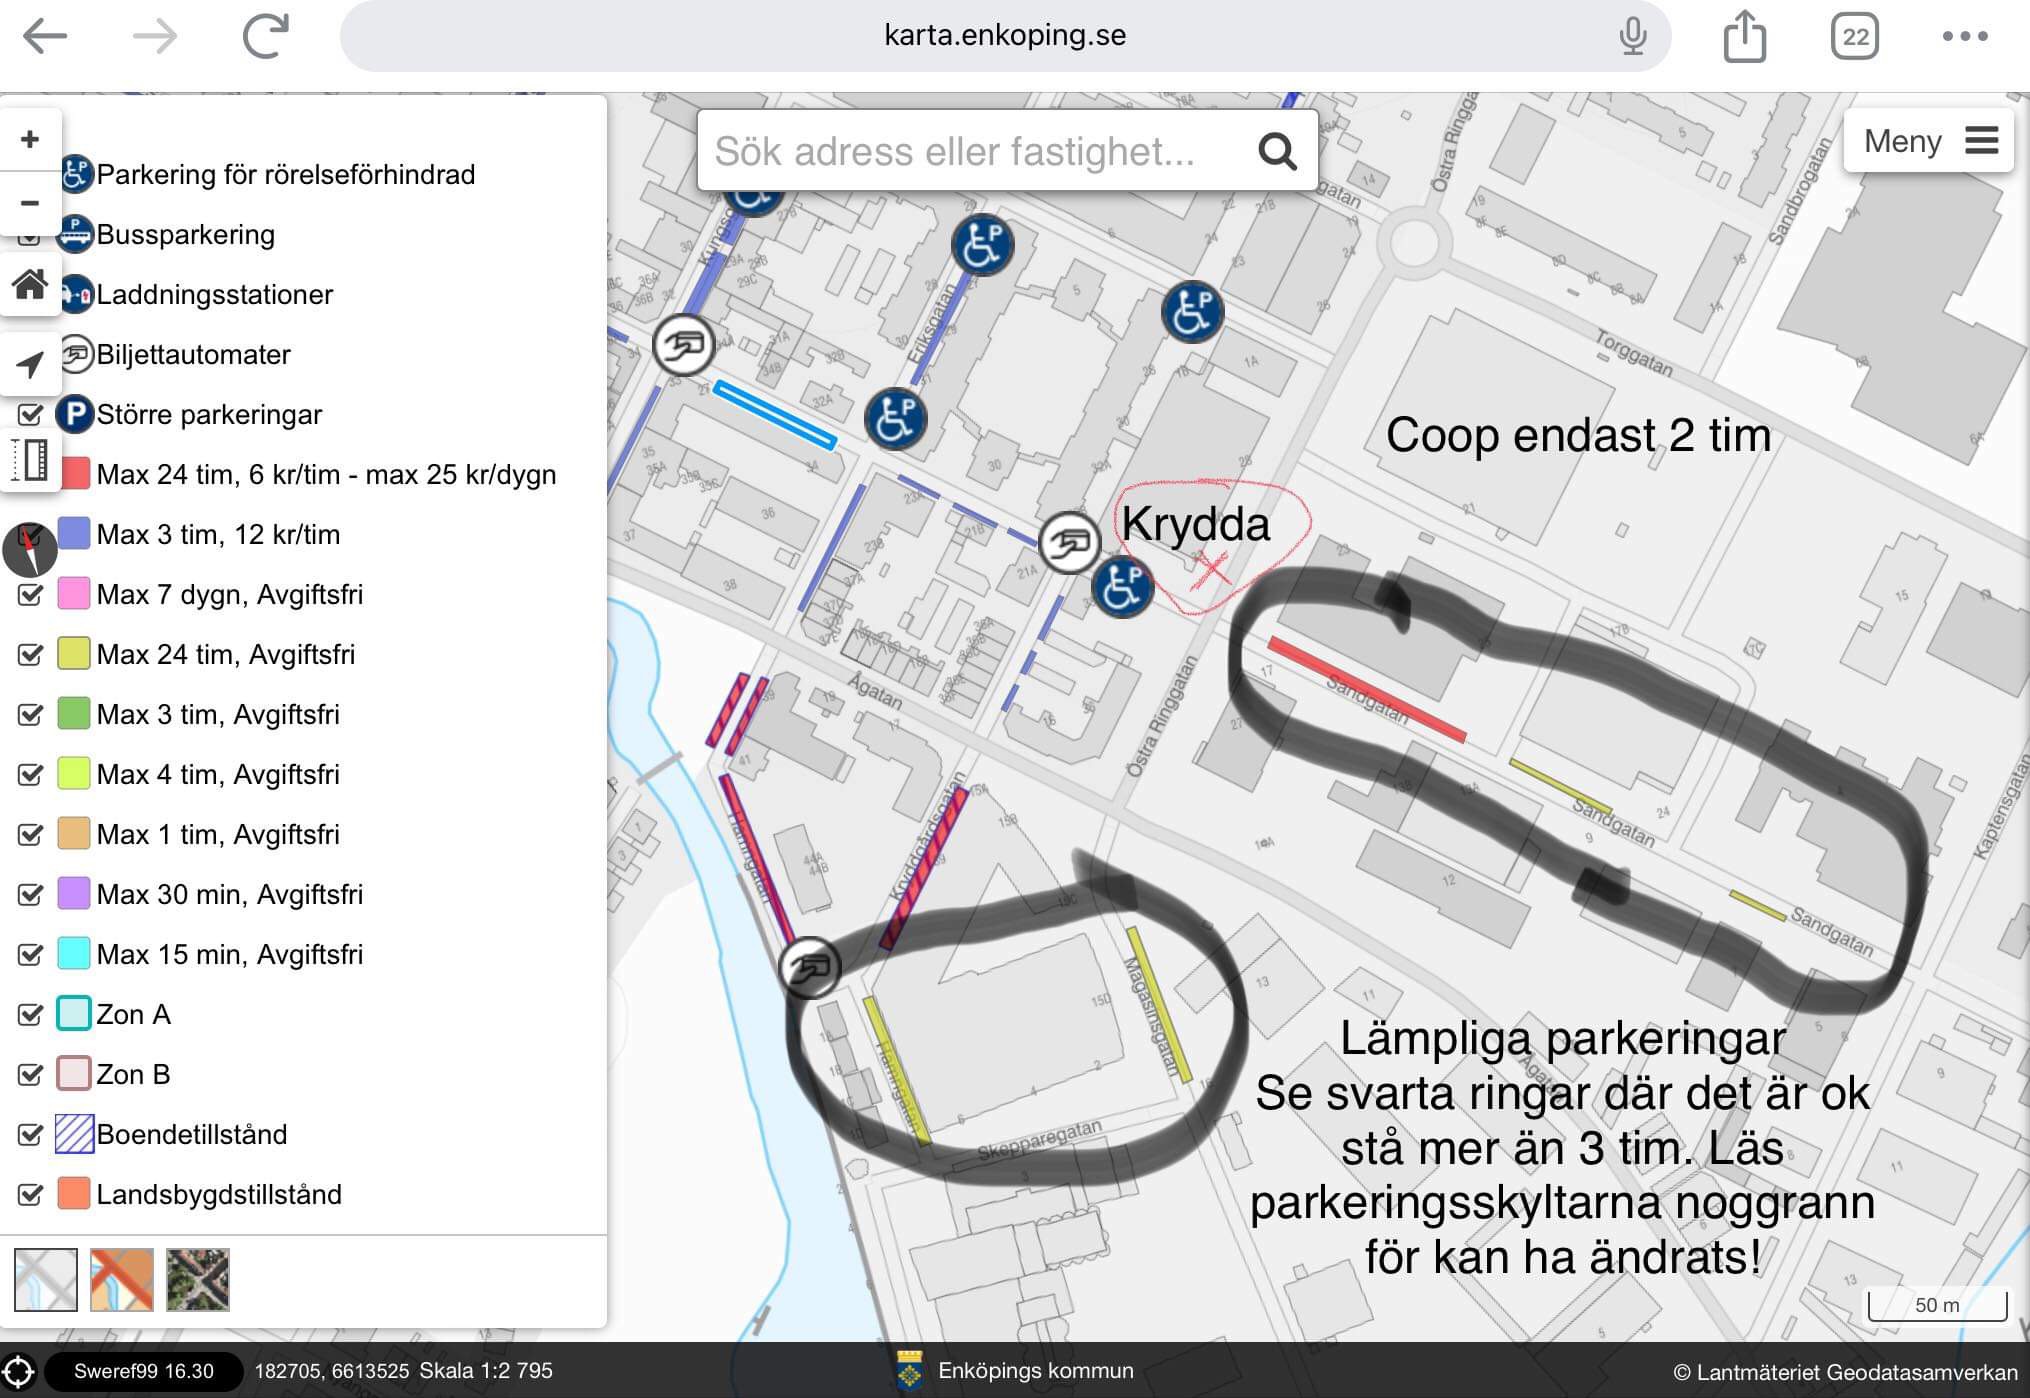Toggle the Boendetillstånd layer checkbox
This screenshot has width=2030, height=1398.
coord(31,1134)
